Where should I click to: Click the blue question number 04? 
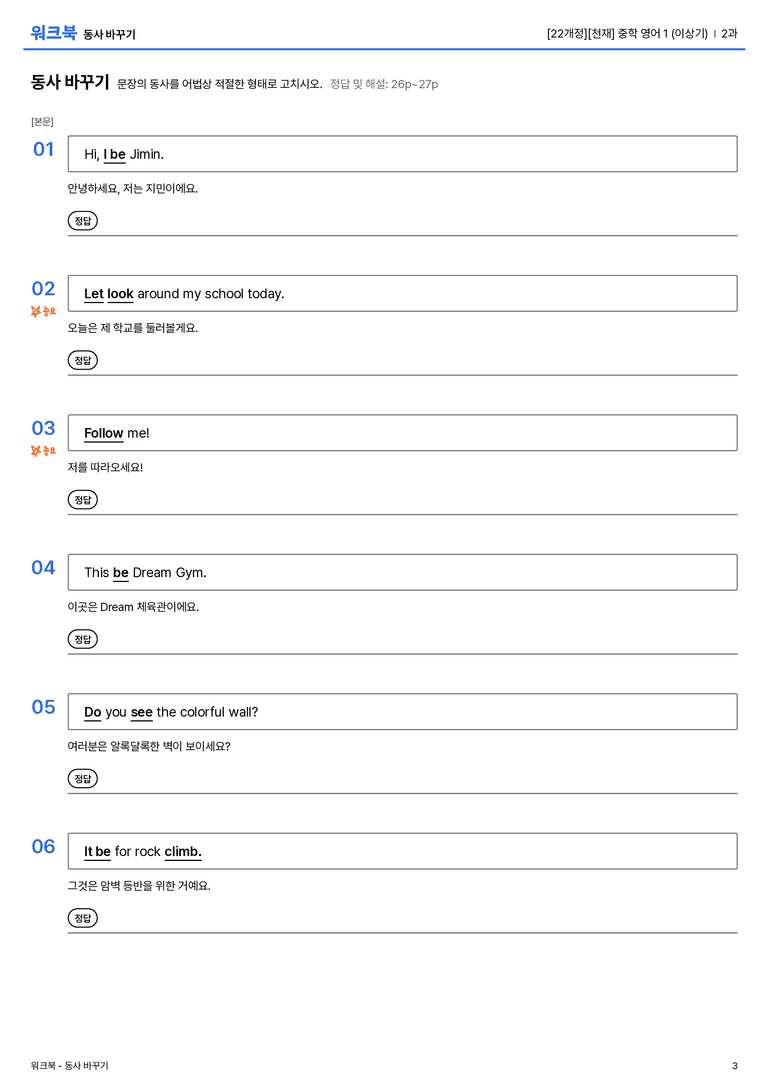coord(43,567)
